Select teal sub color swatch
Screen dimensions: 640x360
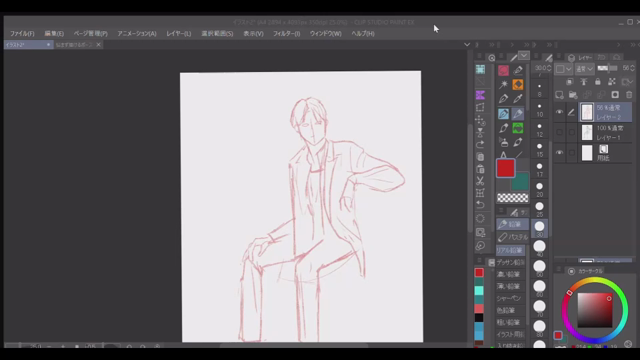[521, 182]
